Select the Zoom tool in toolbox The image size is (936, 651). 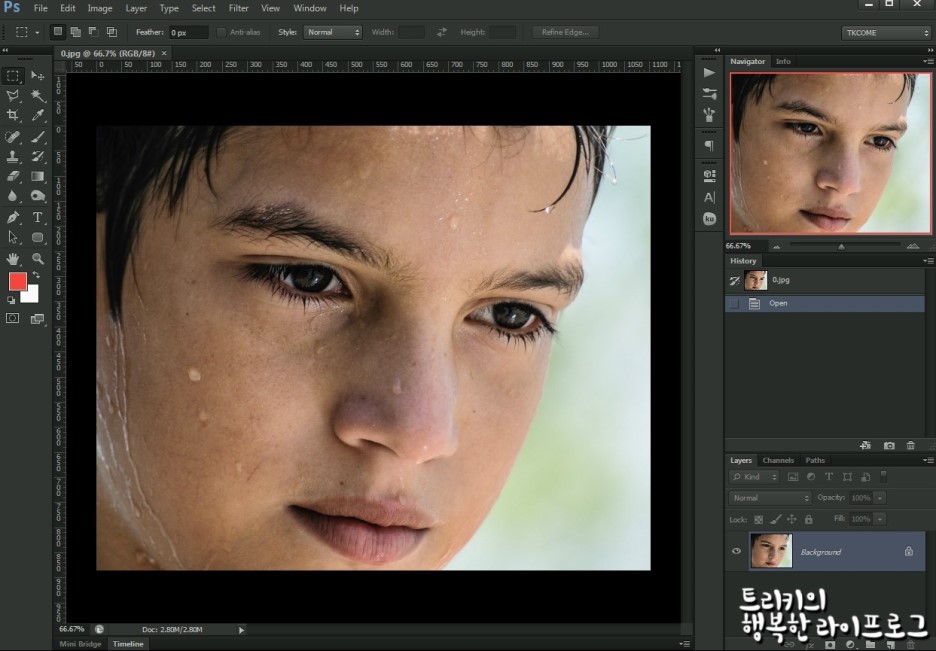[38, 258]
